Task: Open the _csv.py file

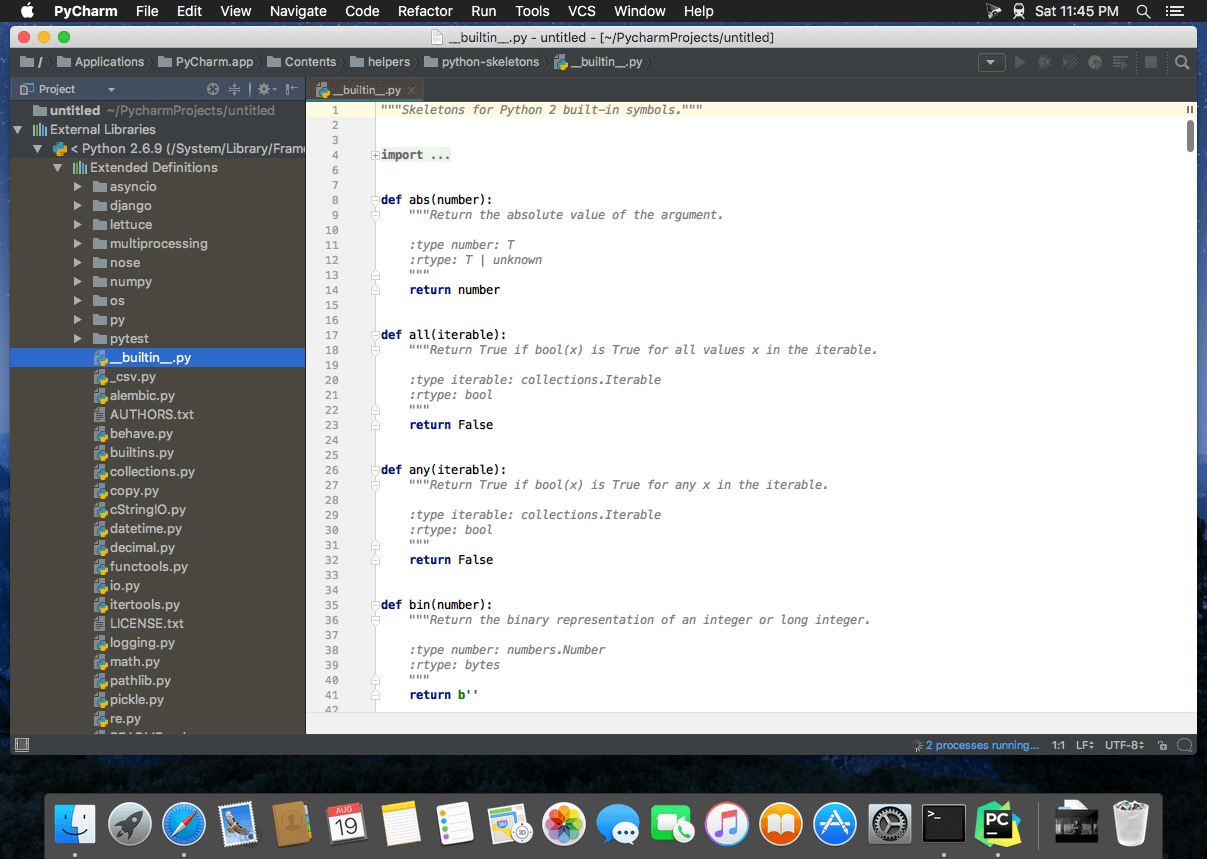Action: (x=133, y=377)
